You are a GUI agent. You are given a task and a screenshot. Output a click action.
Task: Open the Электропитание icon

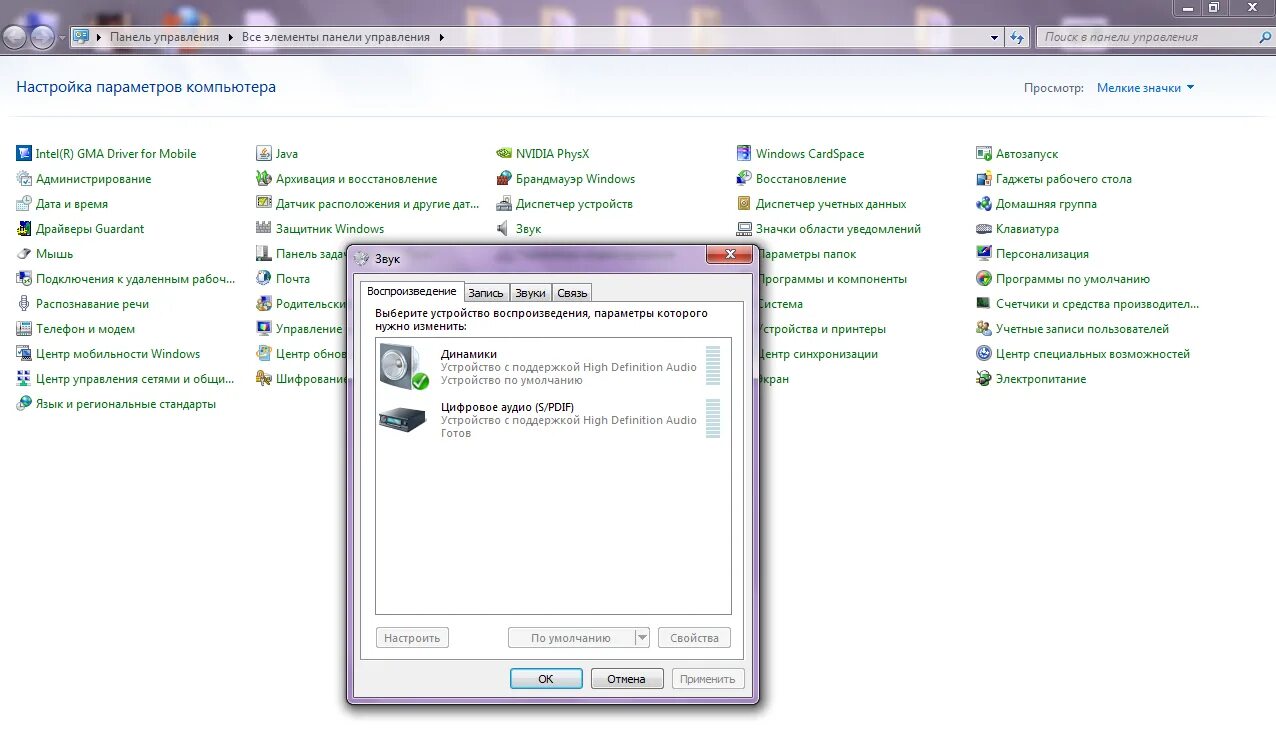[984, 378]
